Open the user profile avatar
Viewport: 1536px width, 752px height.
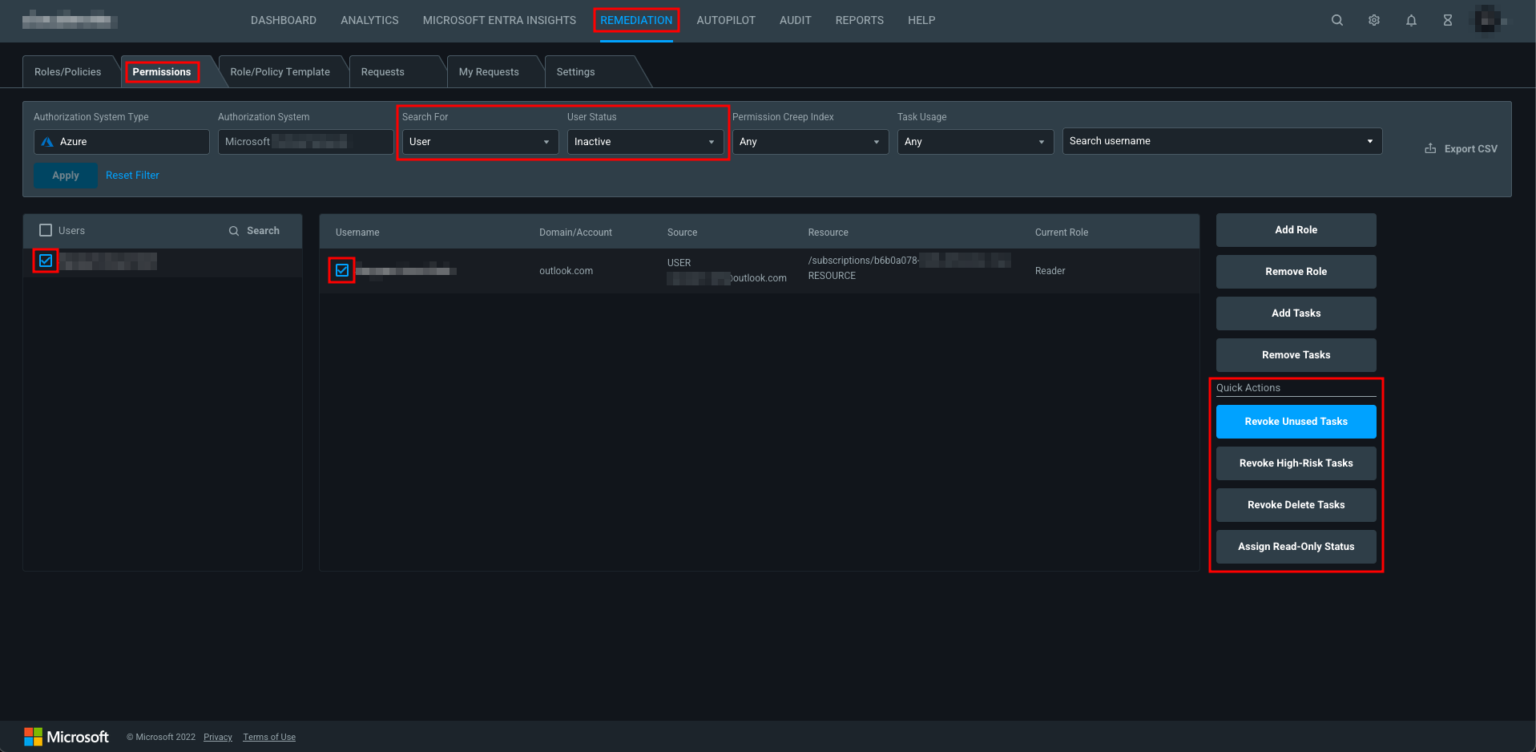(1489, 20)
